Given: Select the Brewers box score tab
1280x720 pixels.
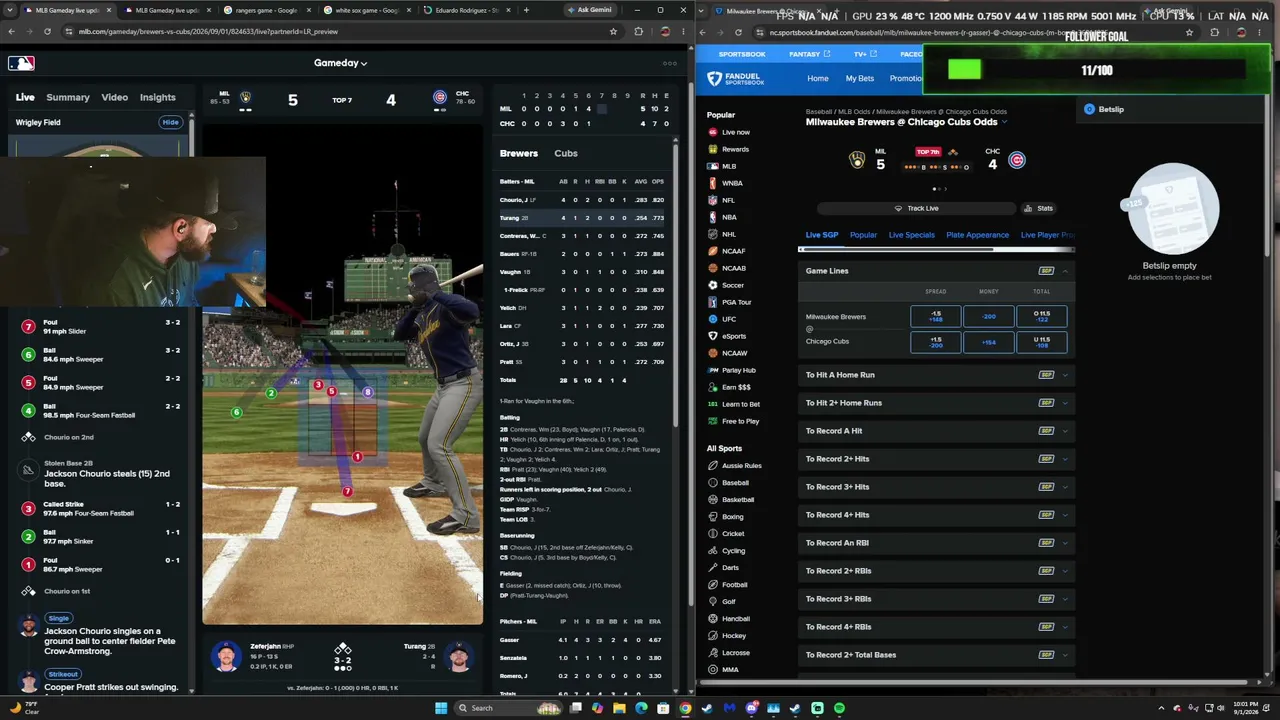Looking at the screenshot, I should (x=519, y=153).
